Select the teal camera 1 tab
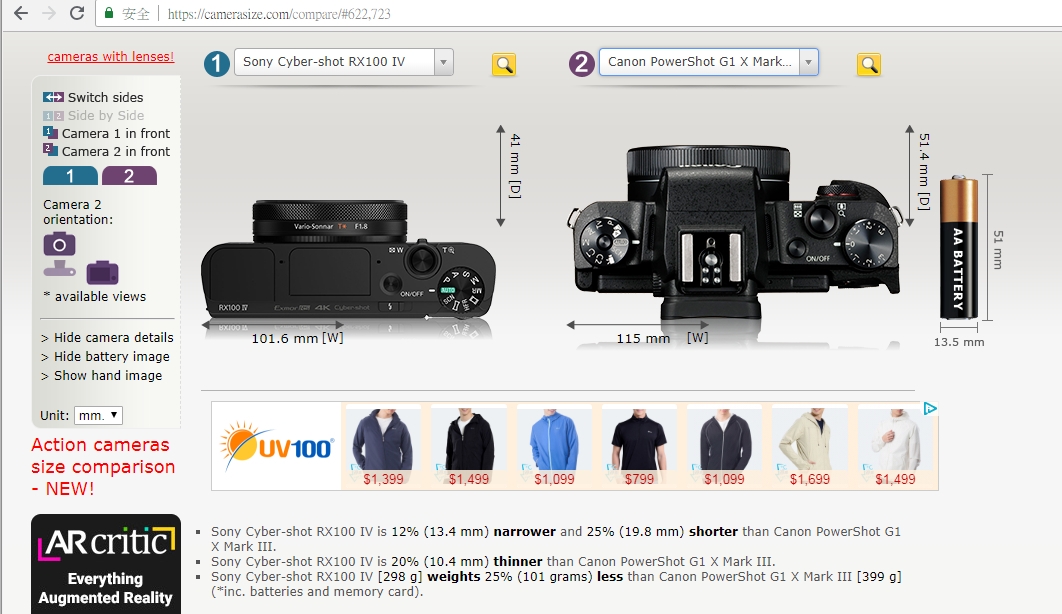1062x614 pixels. [x=70, y=176]
